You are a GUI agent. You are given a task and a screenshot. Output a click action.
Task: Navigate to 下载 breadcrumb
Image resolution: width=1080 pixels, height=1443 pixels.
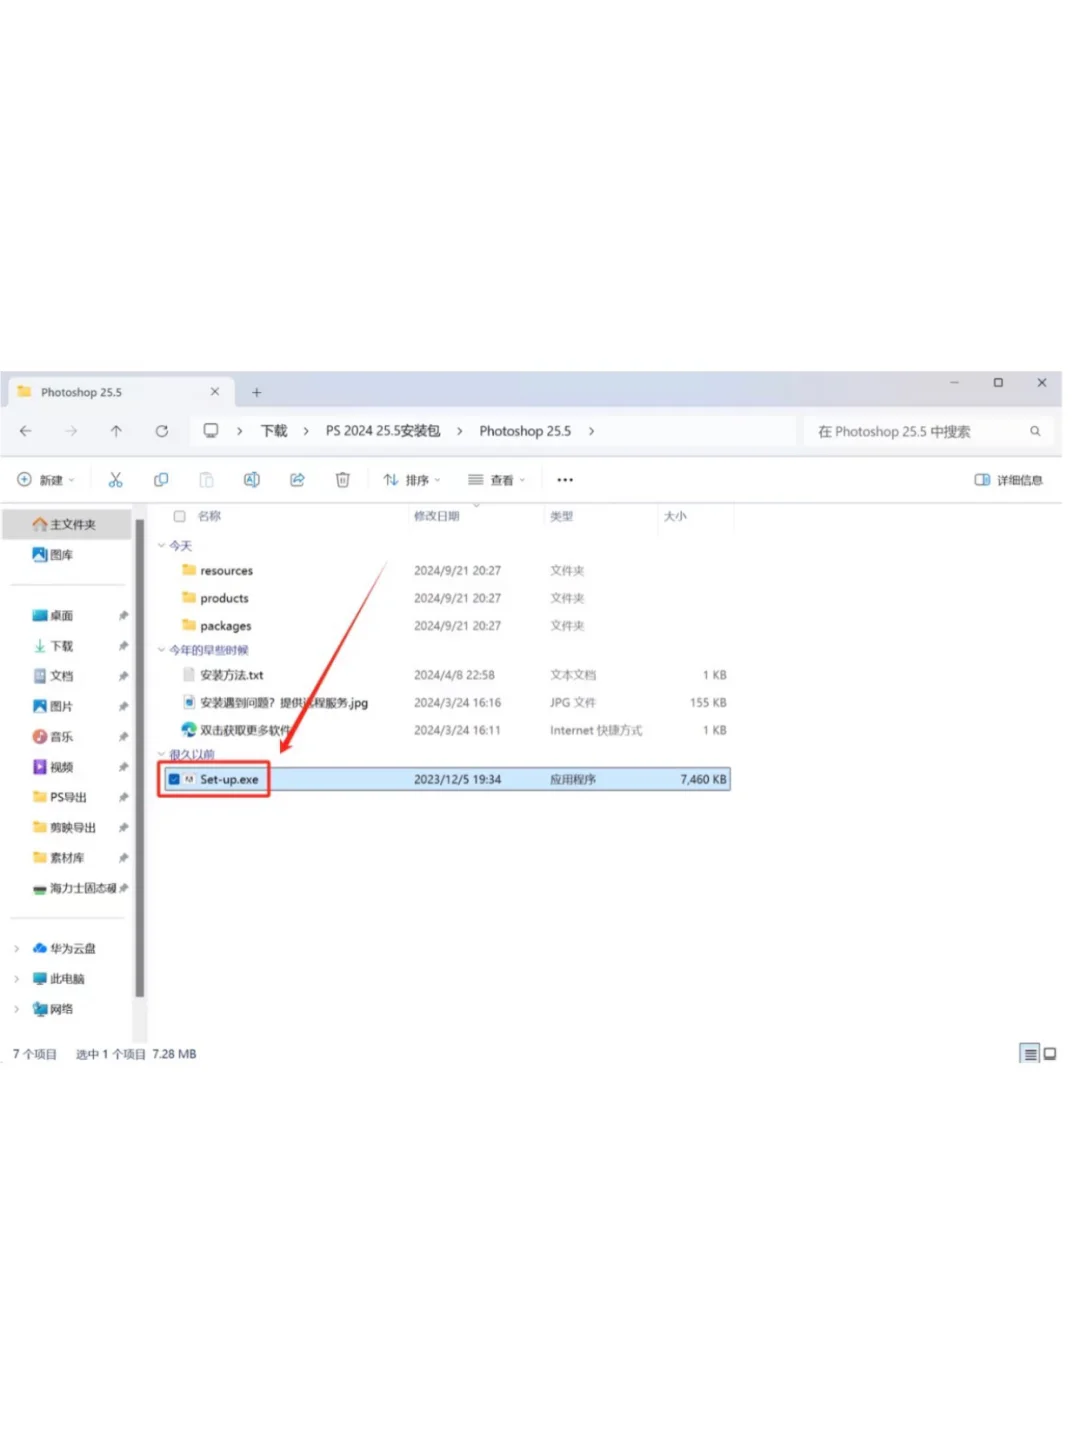click(273, 431)
